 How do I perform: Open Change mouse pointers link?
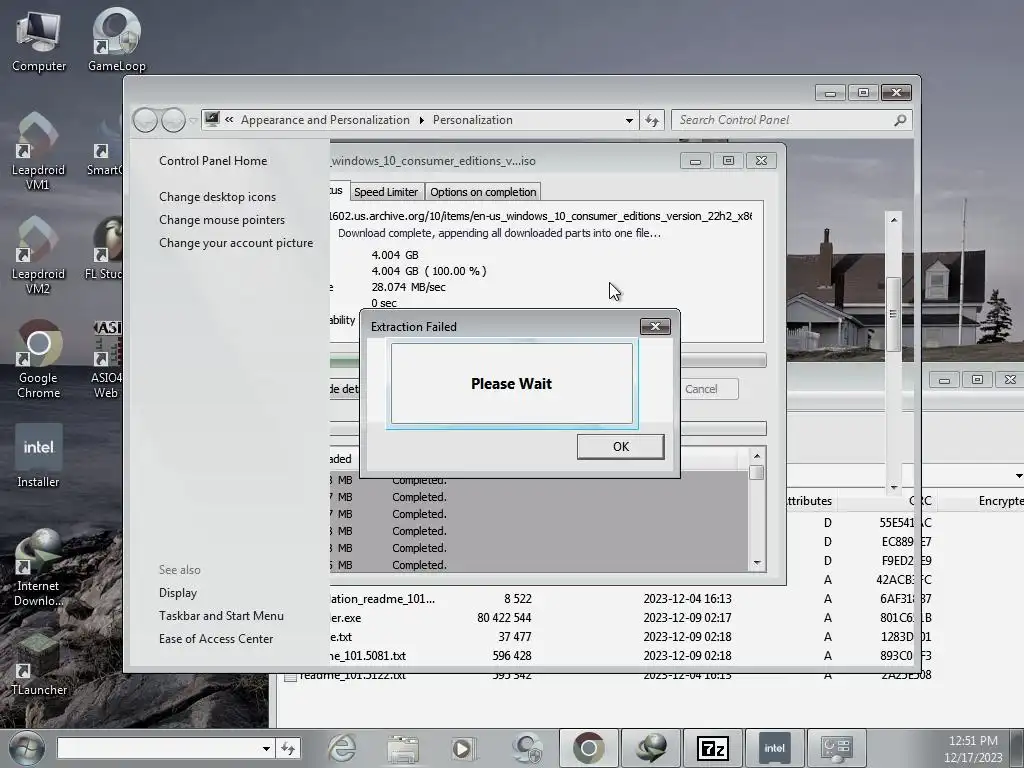click(222, 219)
